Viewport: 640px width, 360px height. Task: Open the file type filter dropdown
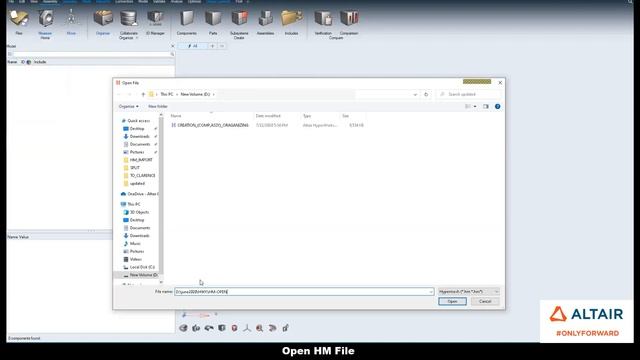pos(469,291)
